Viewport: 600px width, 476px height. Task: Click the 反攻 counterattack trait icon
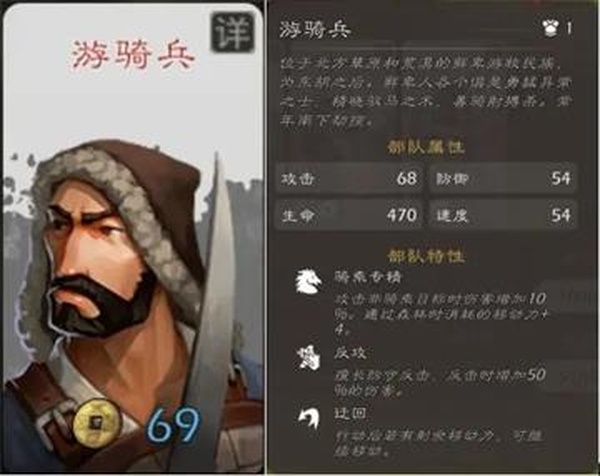point(309,357)
